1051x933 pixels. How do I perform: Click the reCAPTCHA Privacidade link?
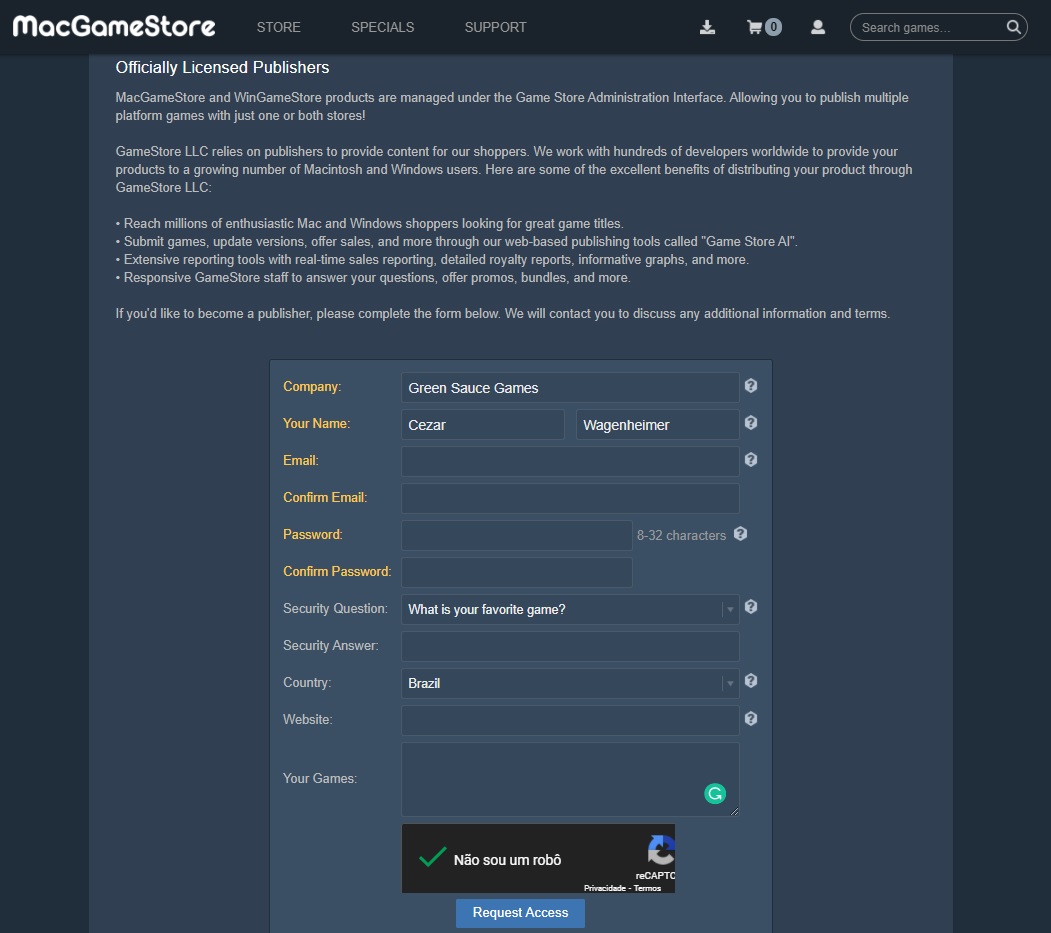point(604,888)
